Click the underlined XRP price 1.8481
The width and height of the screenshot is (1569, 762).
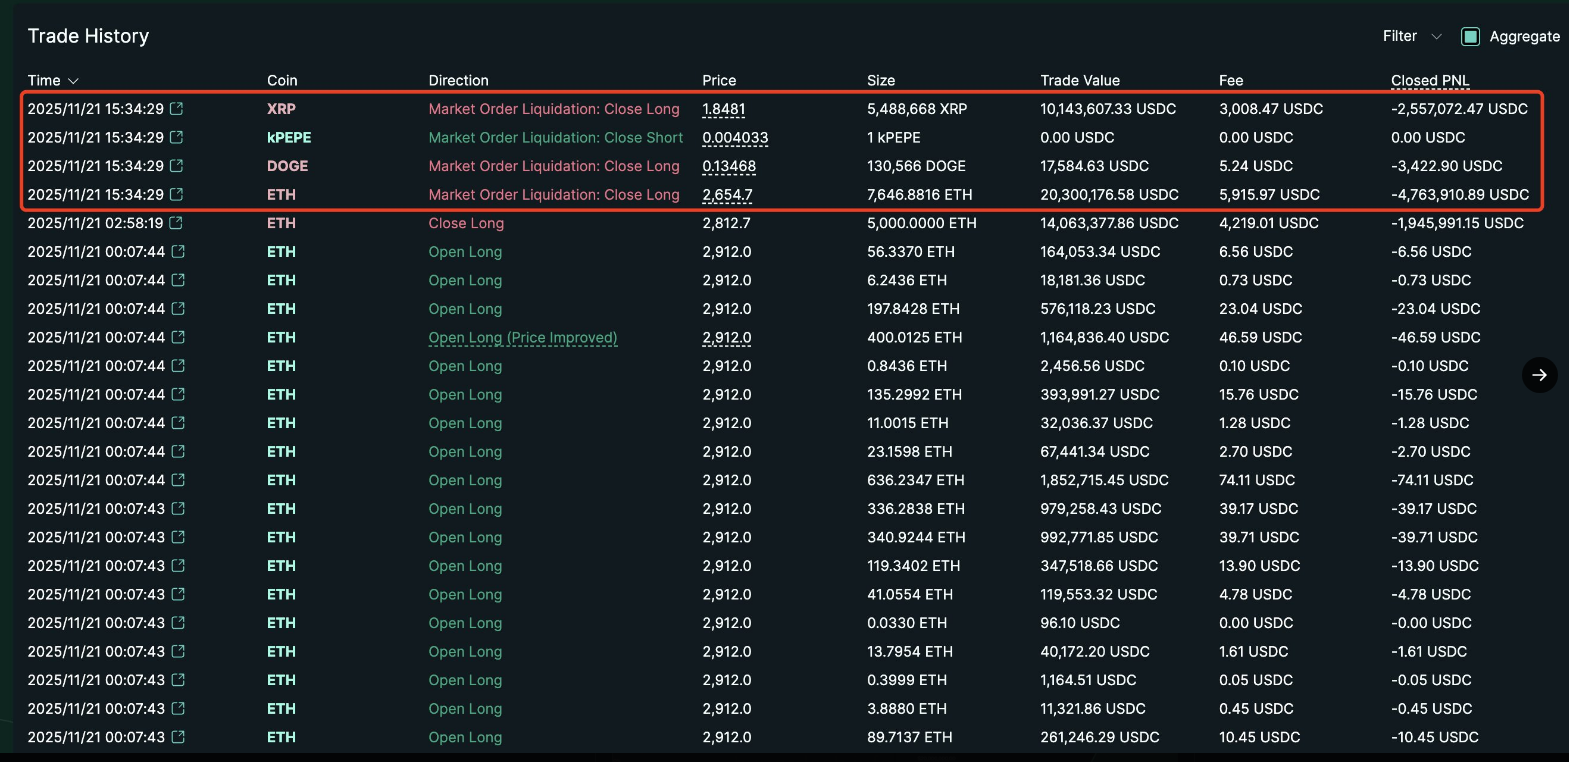[x=723, y=109]
